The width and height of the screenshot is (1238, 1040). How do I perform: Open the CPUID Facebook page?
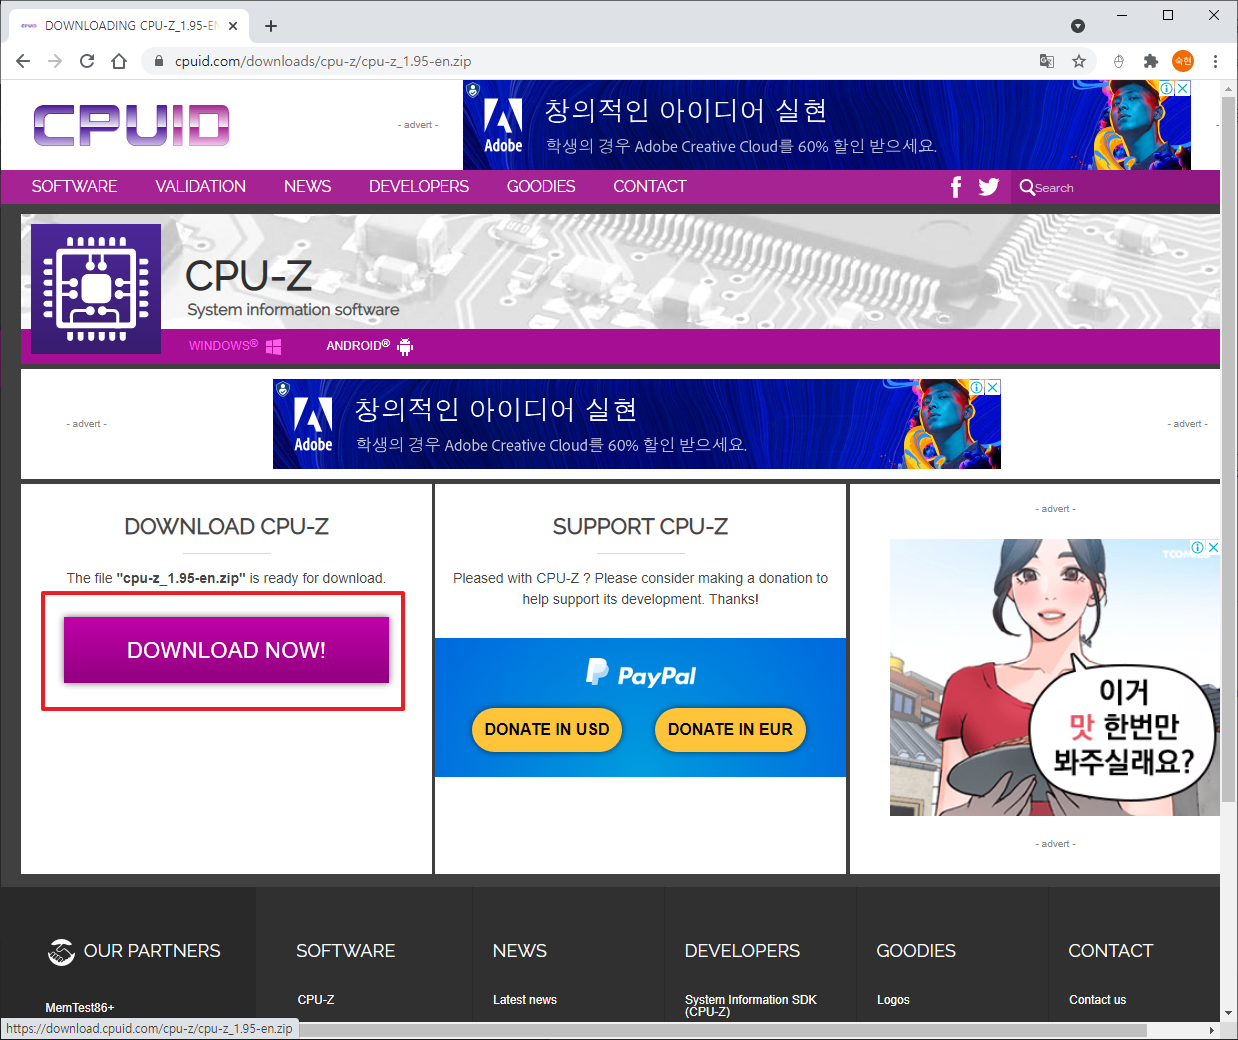tap(956, 187)
